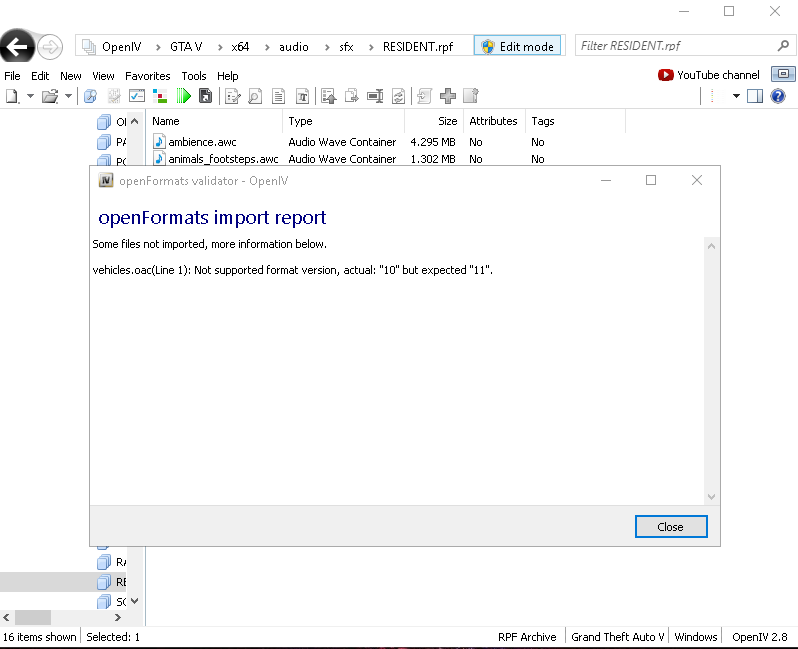Image resolution: width=798 pixels, height=649 pixels.
Task: Close the openFormats validator dialog window
Action: (x=697, y=180)
